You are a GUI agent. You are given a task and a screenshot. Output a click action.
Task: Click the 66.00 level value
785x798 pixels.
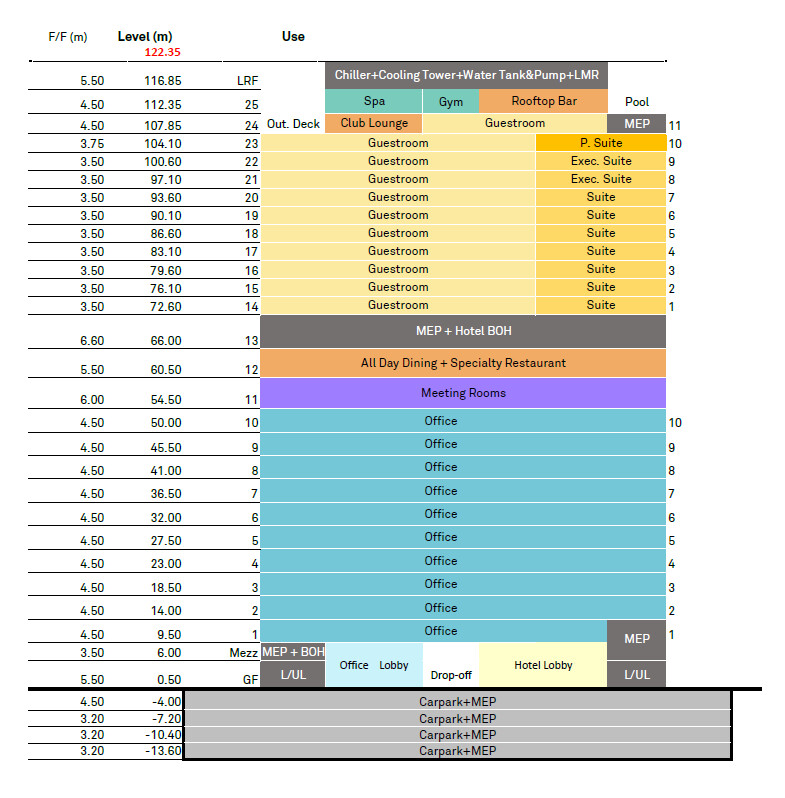(165, 341)
